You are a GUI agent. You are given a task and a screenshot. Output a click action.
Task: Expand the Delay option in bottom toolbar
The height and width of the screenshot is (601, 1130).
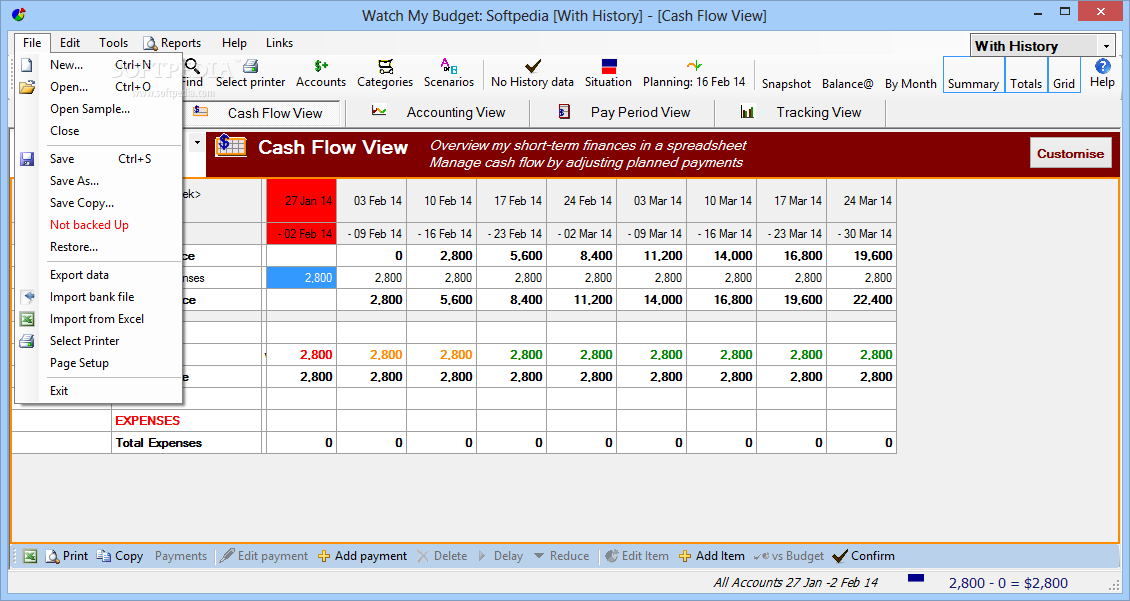coord(500,556)
